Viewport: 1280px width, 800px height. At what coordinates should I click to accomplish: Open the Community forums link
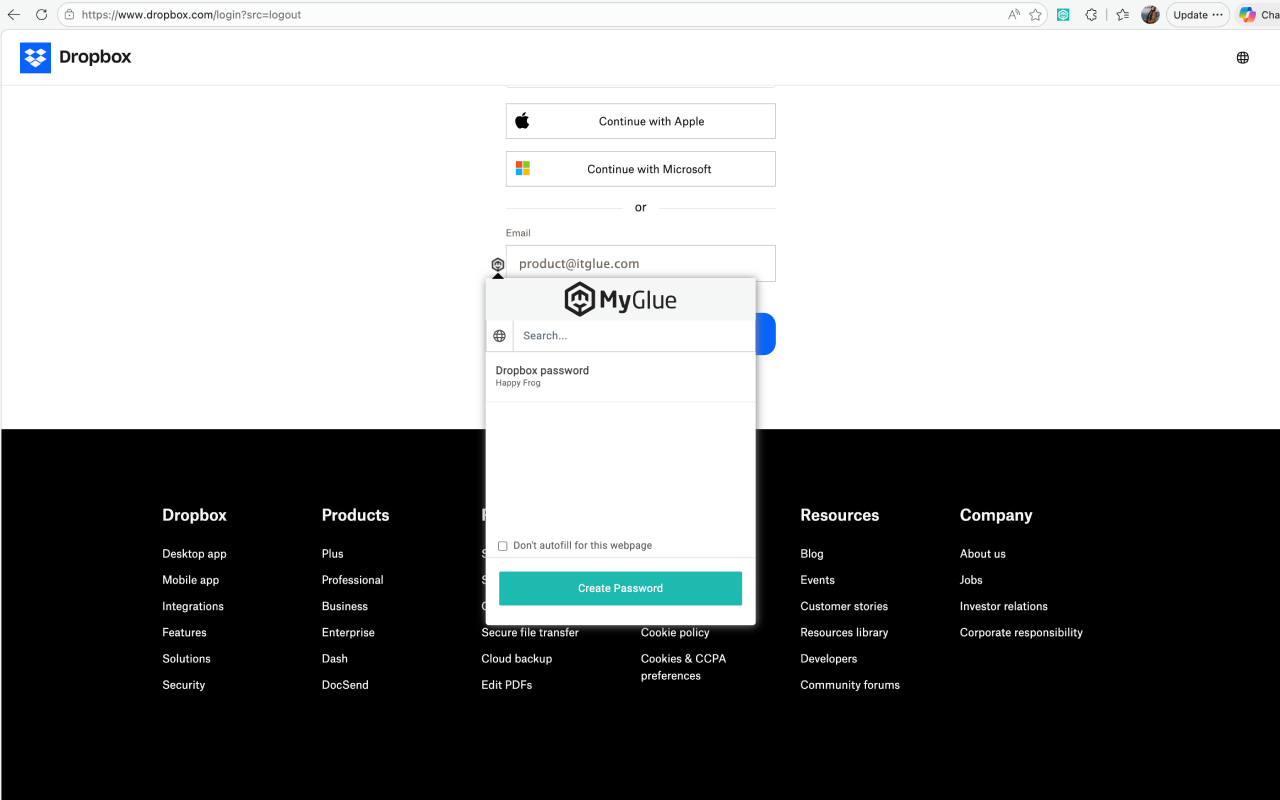(x=850, y=685)
